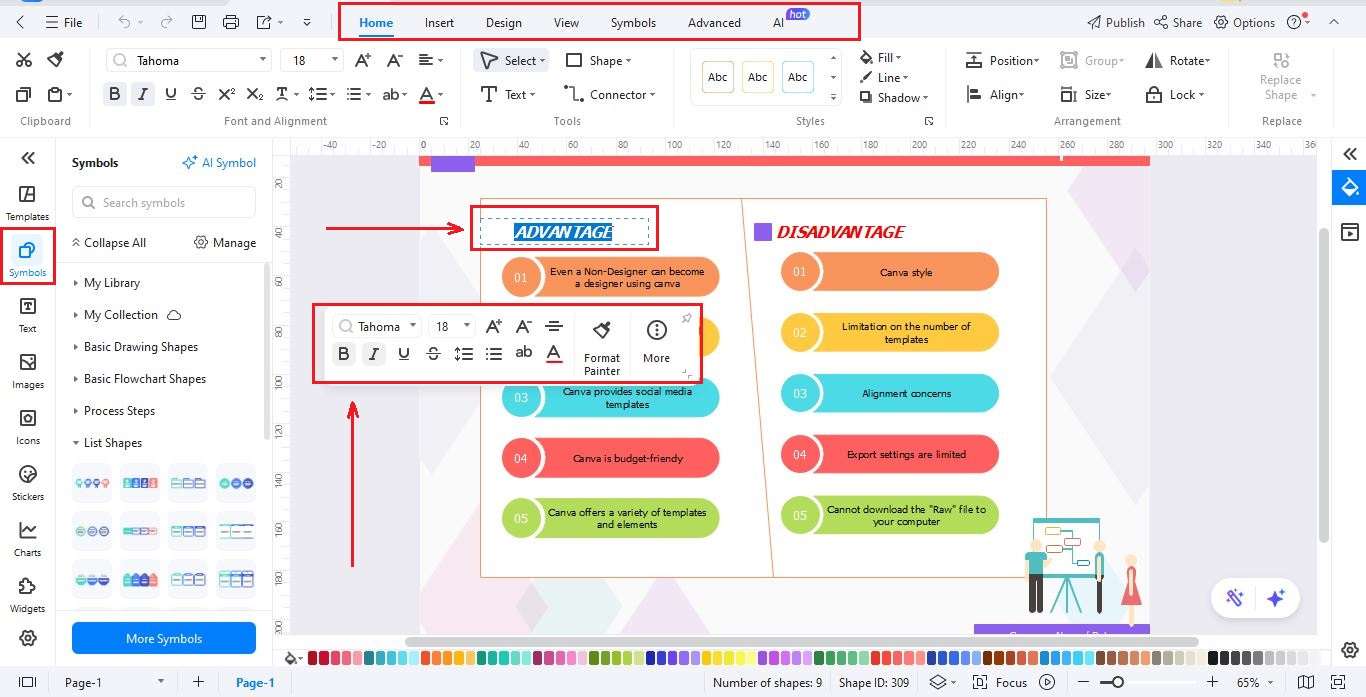Apply Subscript from the ribbon
Screen dimensions: 1366x697
pyautogui.click(x=255, y=94)
